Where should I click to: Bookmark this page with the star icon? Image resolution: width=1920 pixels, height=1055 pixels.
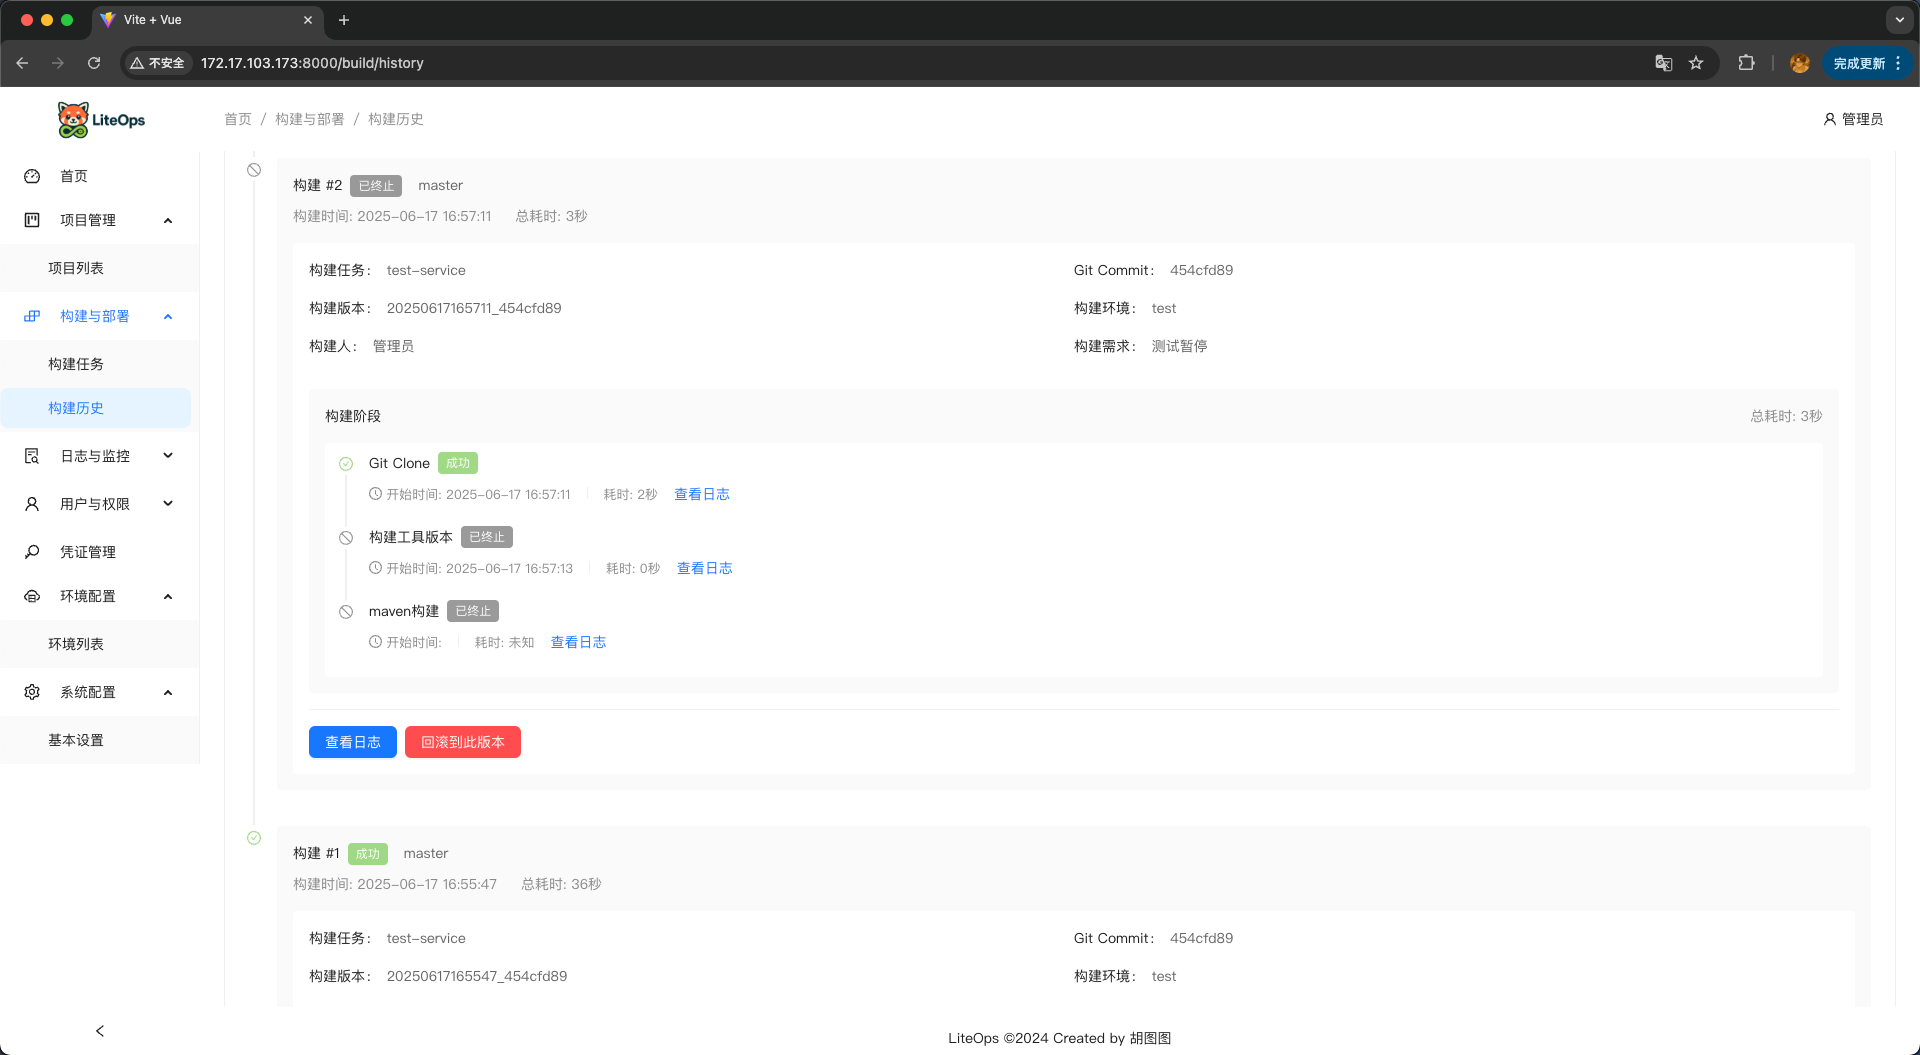click(1696, 63)
